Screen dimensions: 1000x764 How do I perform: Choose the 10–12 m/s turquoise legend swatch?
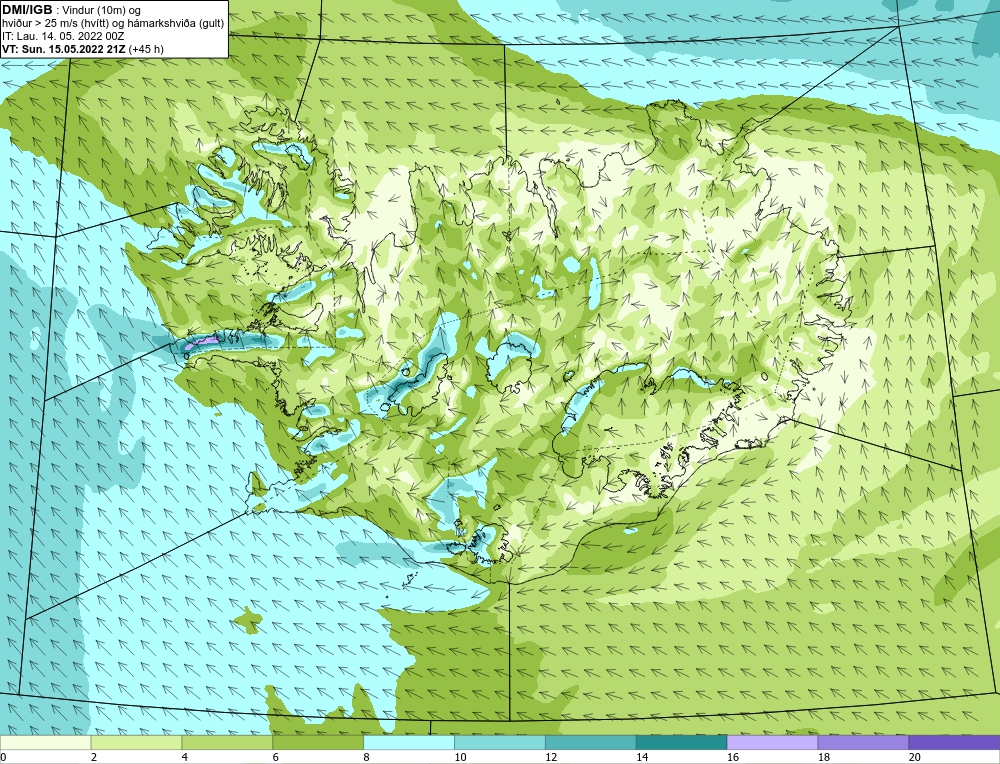499,742
